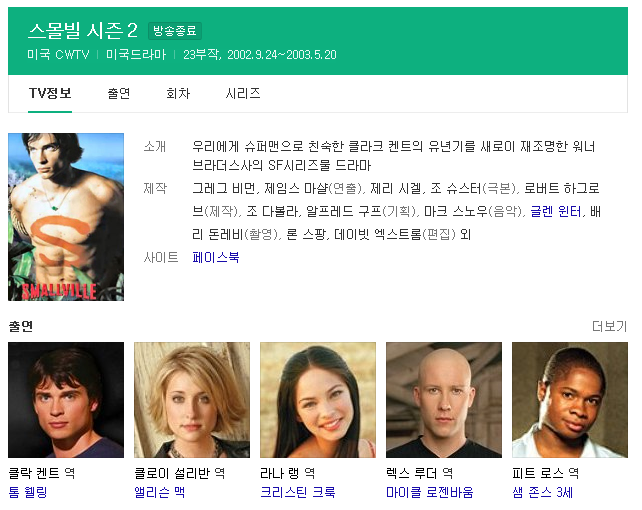The width and height of the screenshot is (642, 510).
Task: Open the 톰 웰링 actor link
Action: (x=28, y=492)
